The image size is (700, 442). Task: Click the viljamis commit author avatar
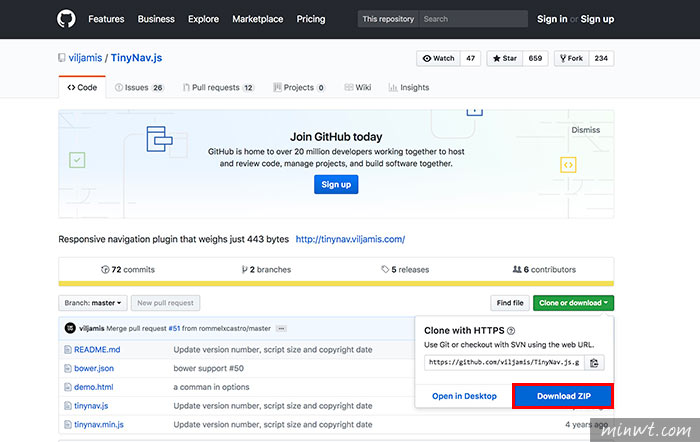(70, 328)
